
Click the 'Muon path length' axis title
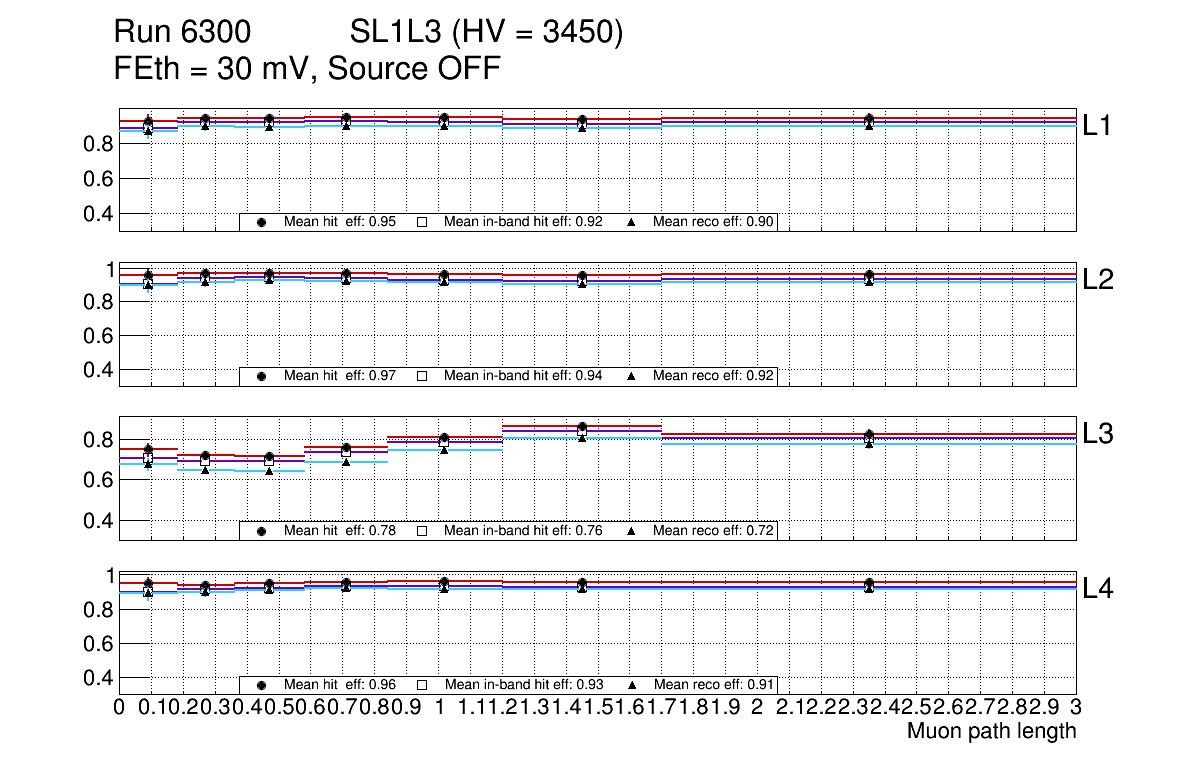coord(991,731)
